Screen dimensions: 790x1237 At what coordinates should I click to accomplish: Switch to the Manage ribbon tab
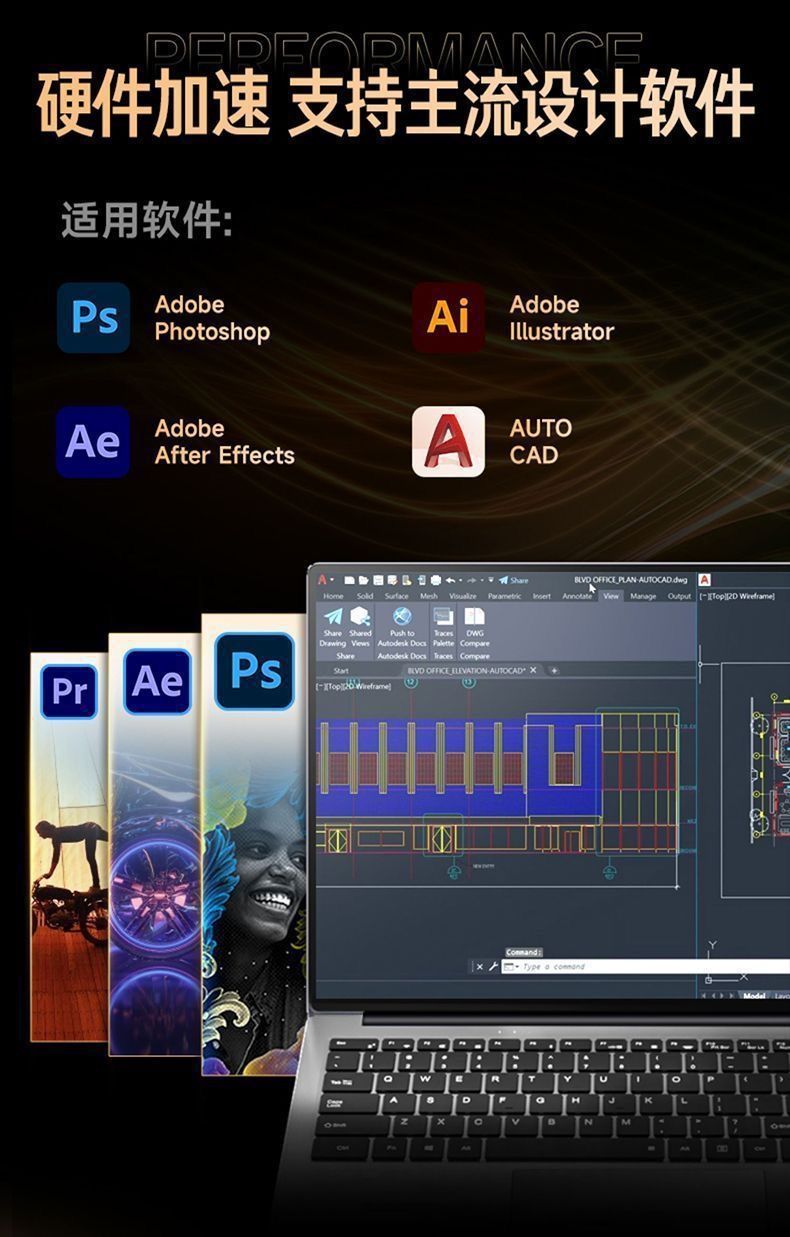[643, 596]
